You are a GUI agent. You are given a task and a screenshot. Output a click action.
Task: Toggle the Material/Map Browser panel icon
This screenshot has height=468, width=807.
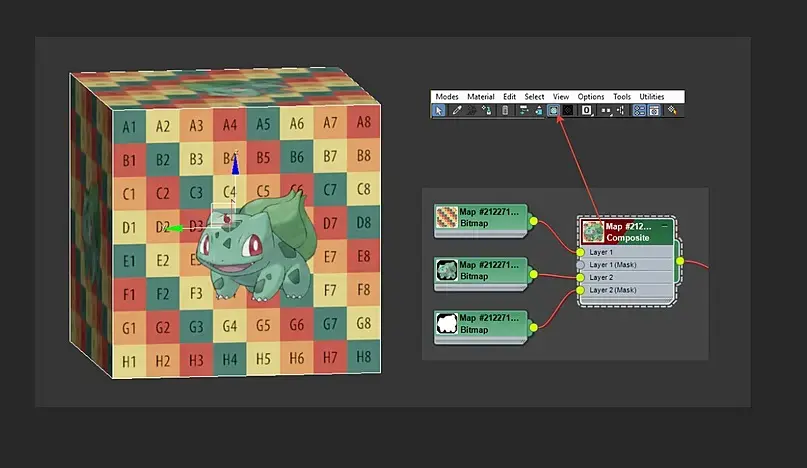[x=639, y=110]
